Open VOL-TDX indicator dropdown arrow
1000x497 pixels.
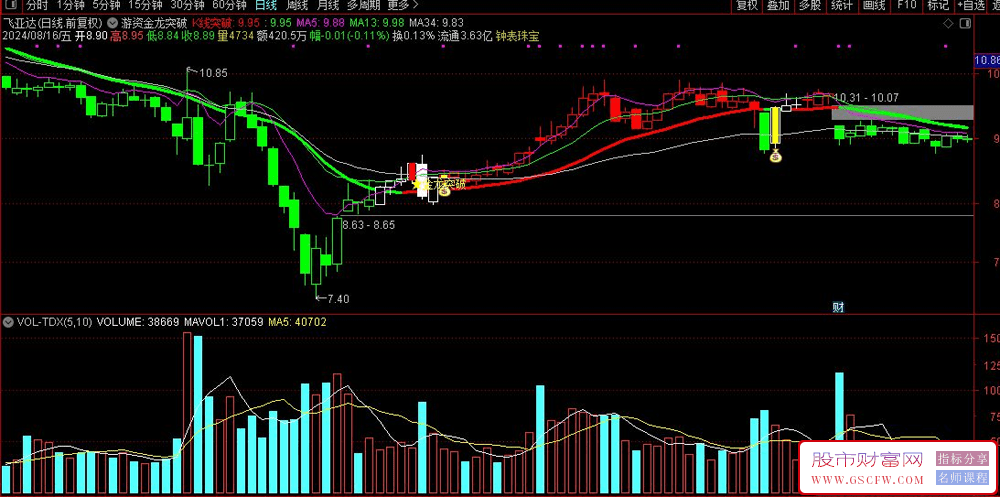point(8,322)
